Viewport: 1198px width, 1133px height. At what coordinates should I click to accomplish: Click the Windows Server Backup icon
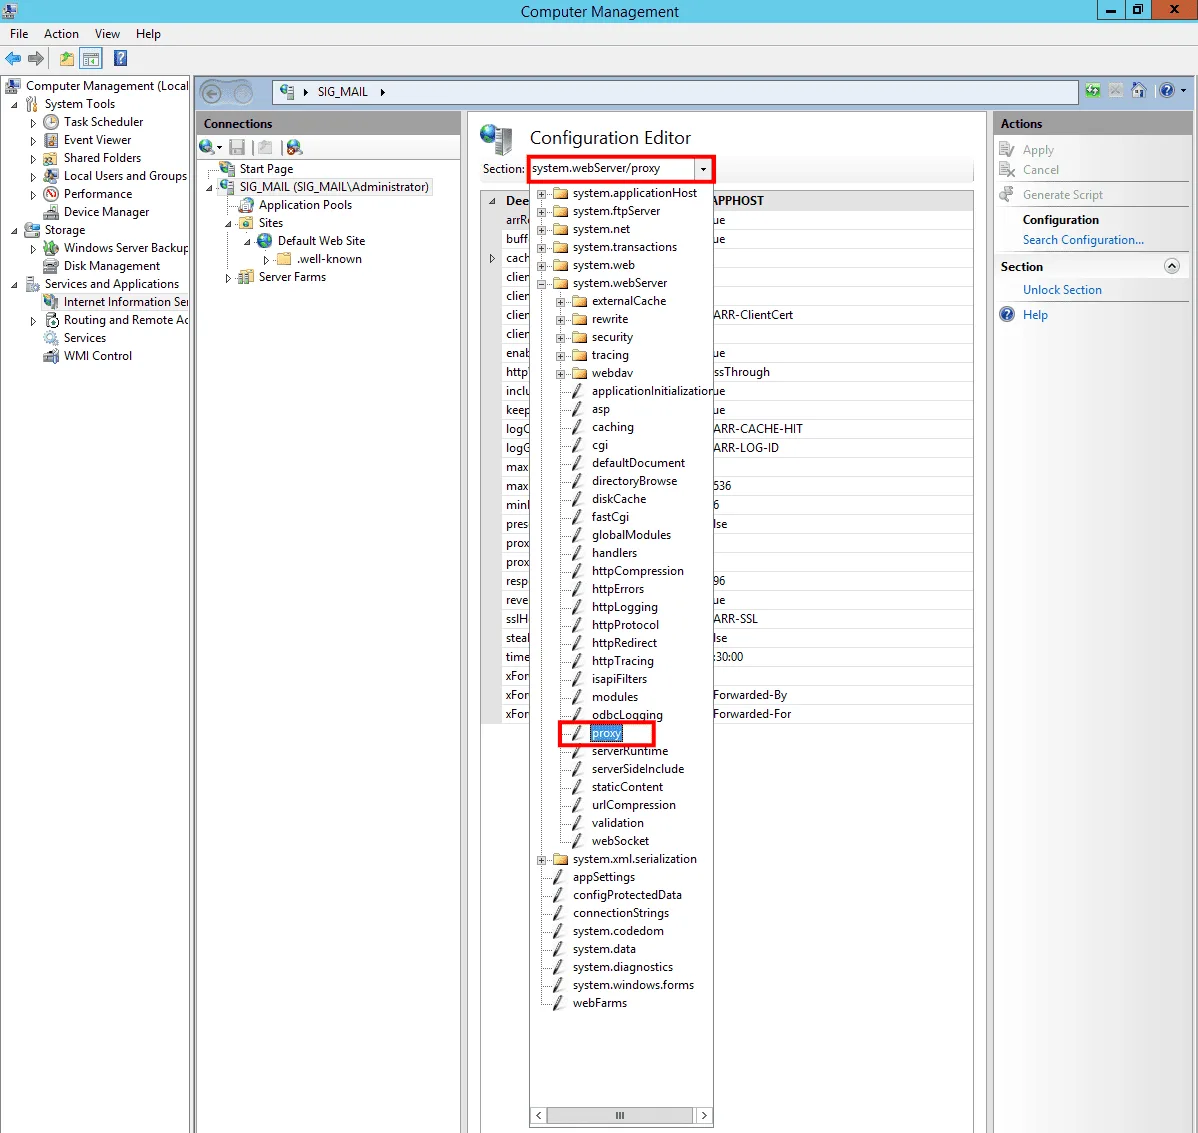pyautogui.click(x=51, y=248)
